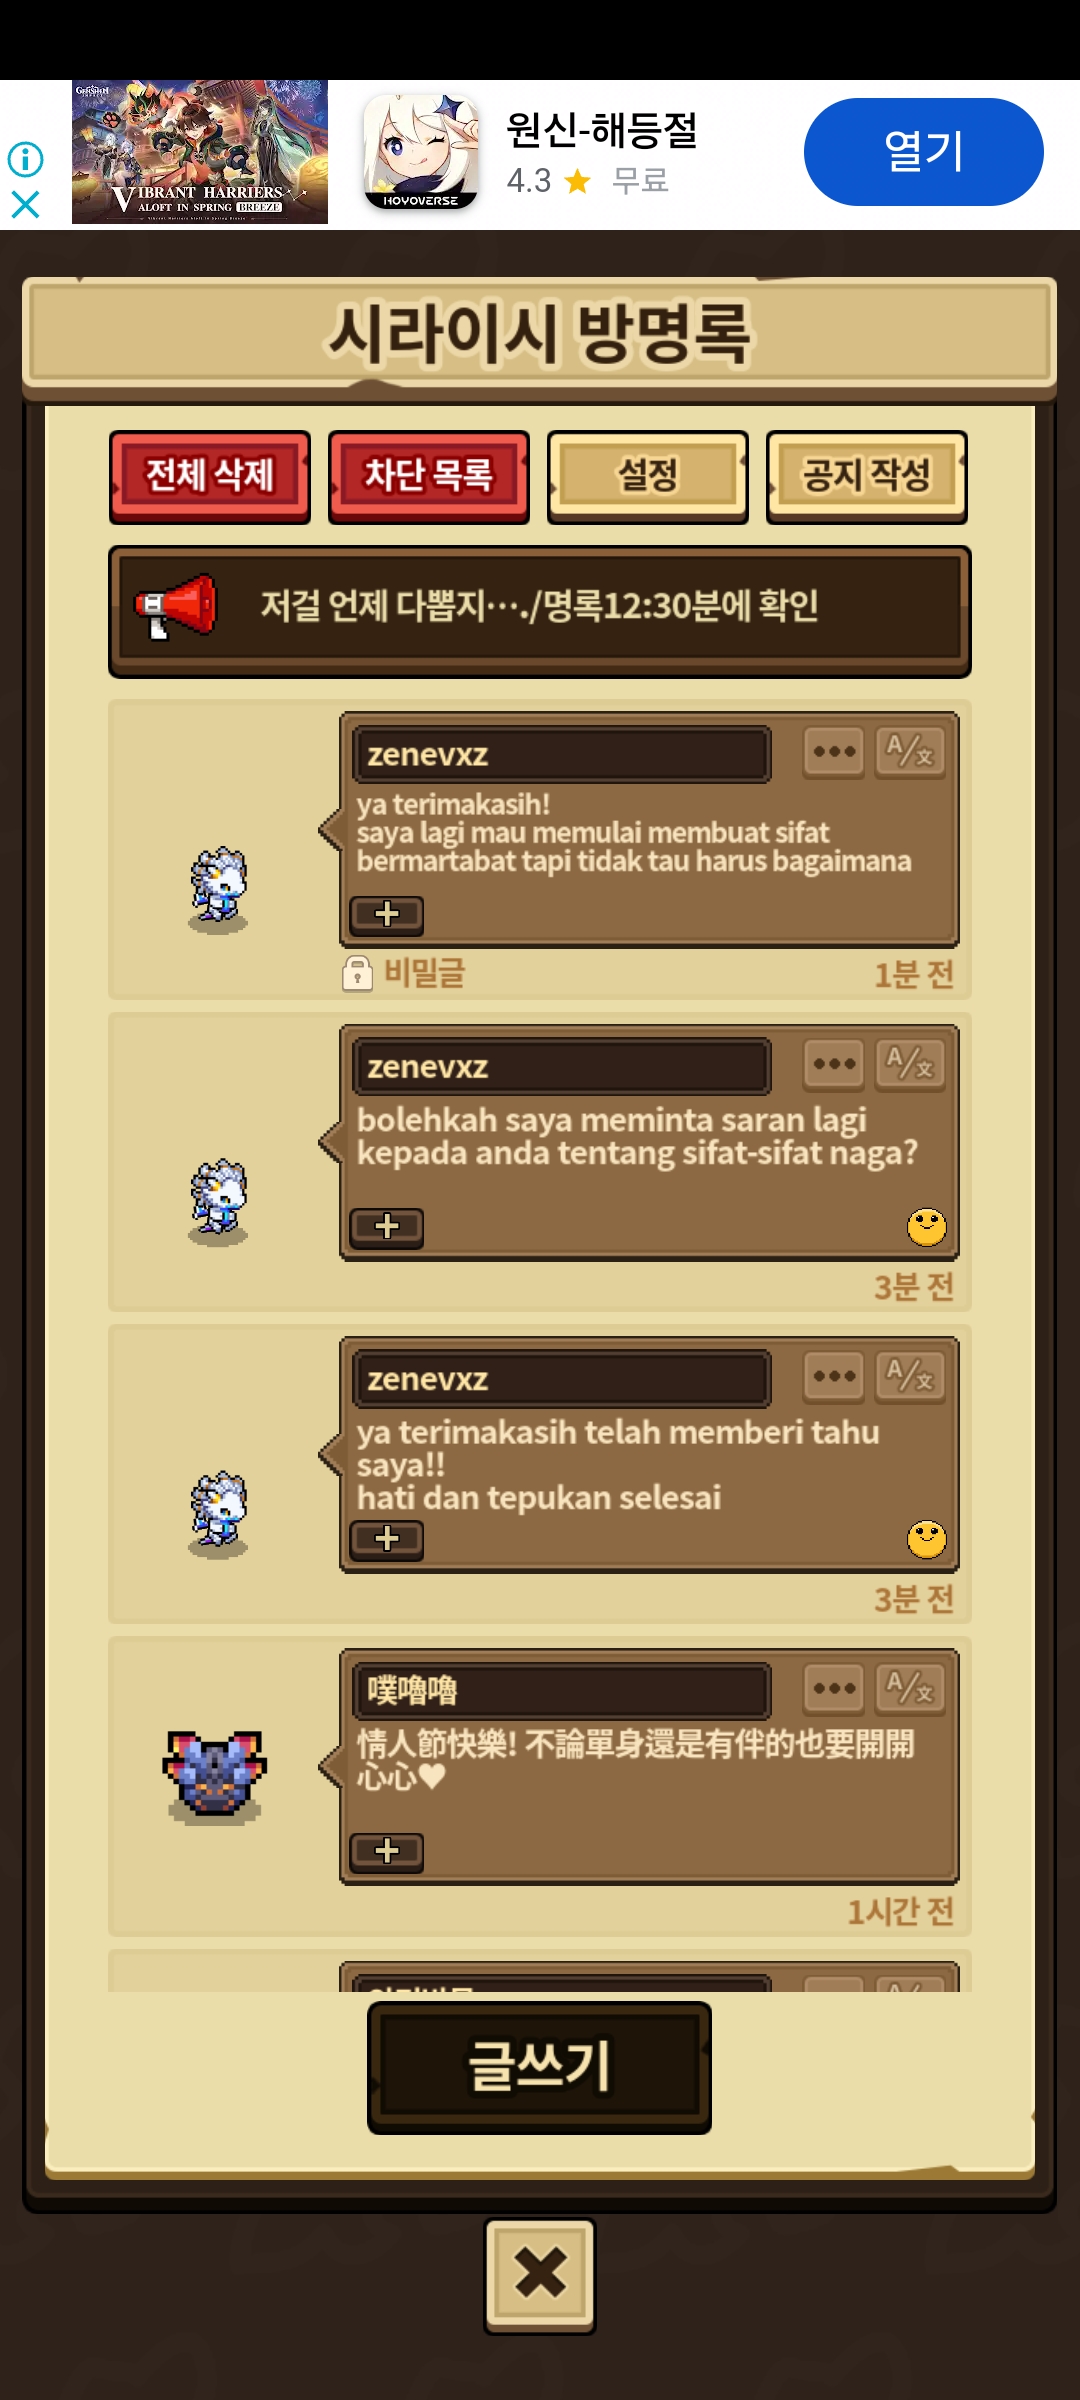Click the 열기 button in the ad

[x=924, y=152]
